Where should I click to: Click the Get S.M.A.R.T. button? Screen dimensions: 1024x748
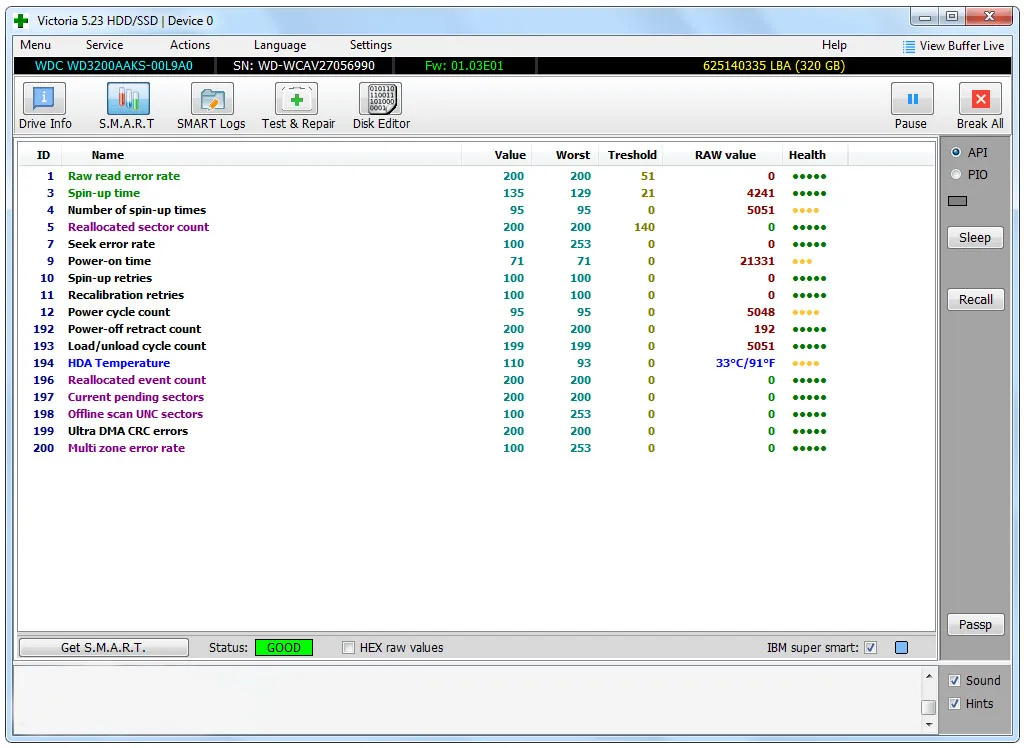coord(103,648)
